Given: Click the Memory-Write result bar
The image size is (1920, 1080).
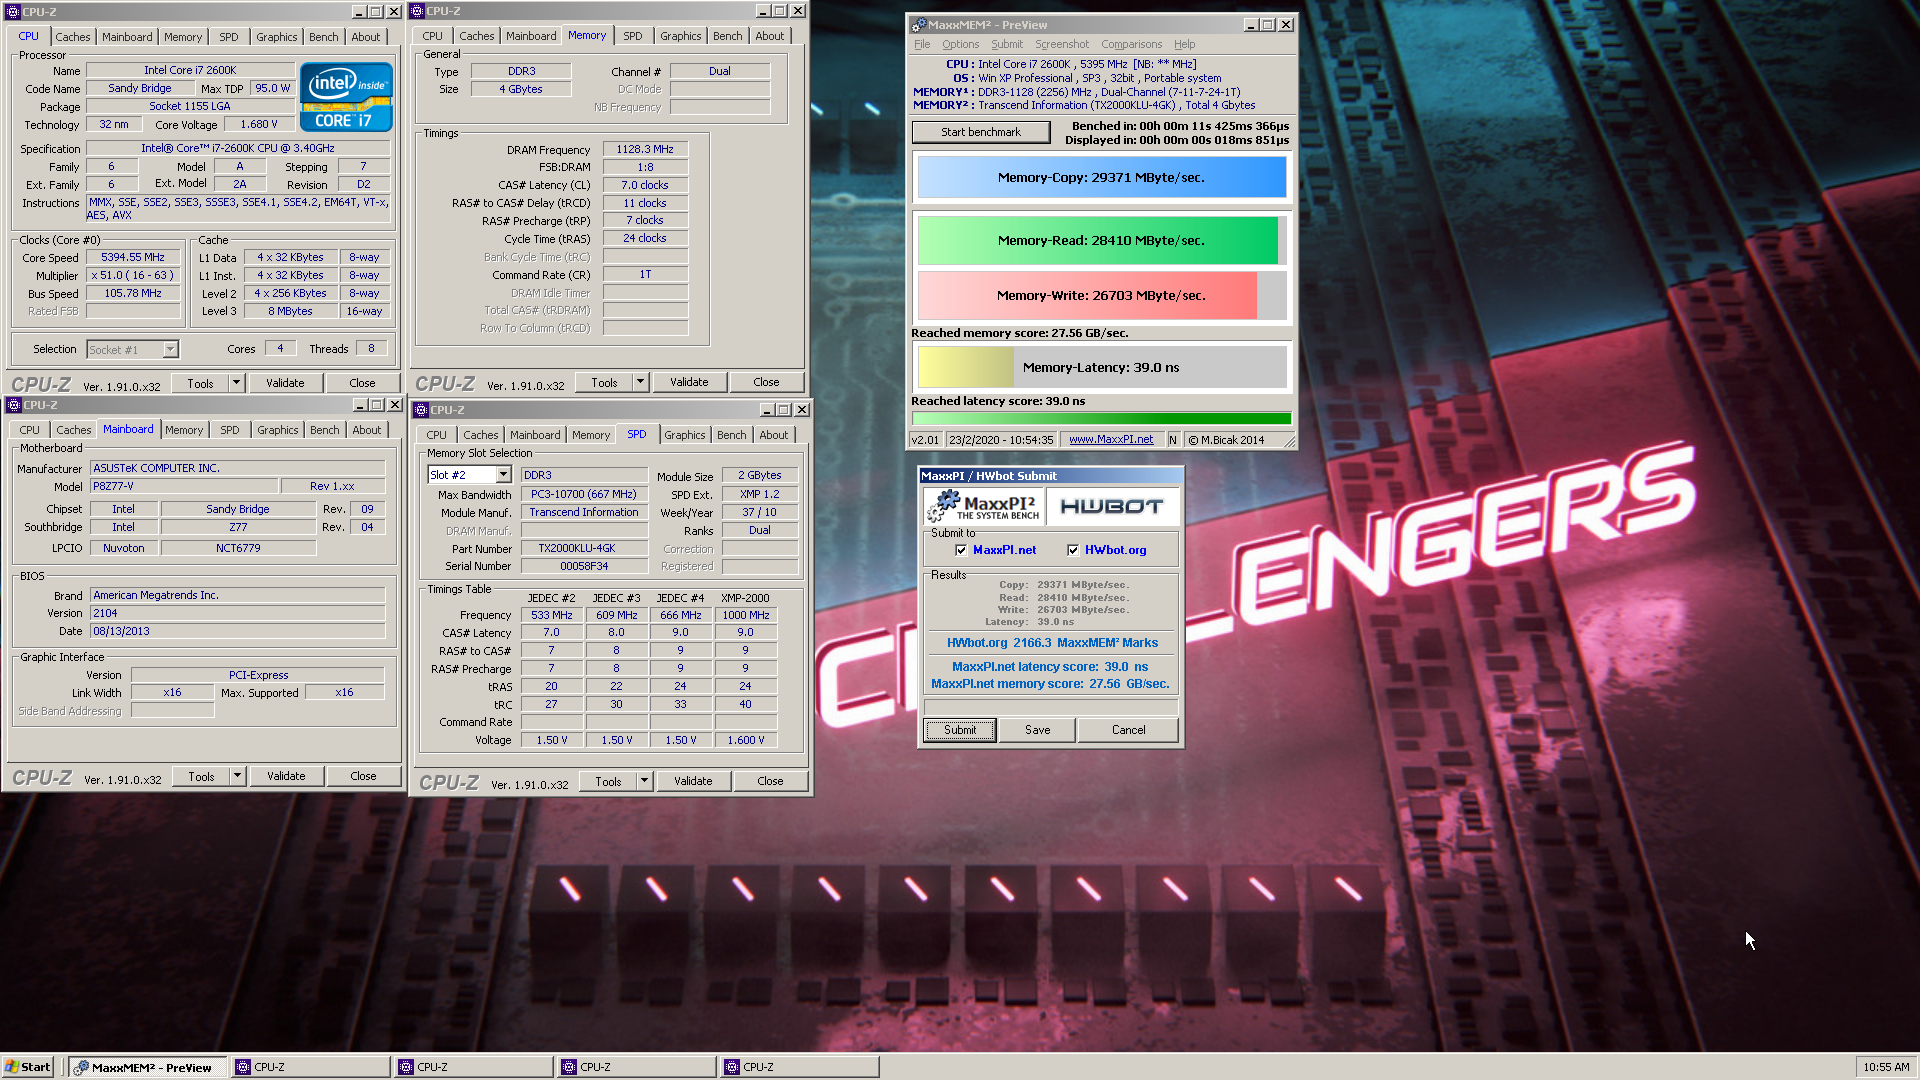Looking at the screenshot, I should click(x=1101, y=295).
